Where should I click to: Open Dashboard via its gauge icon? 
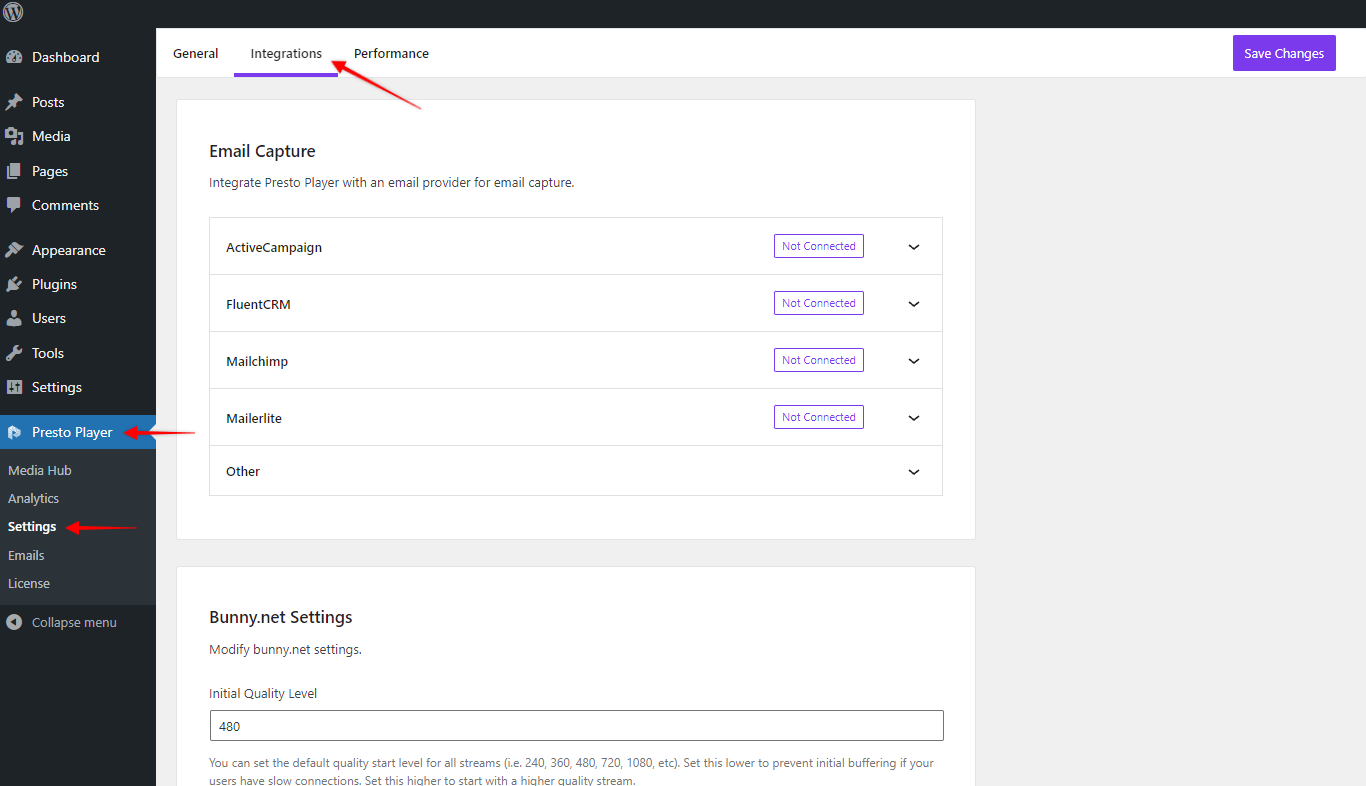(14, 57)
